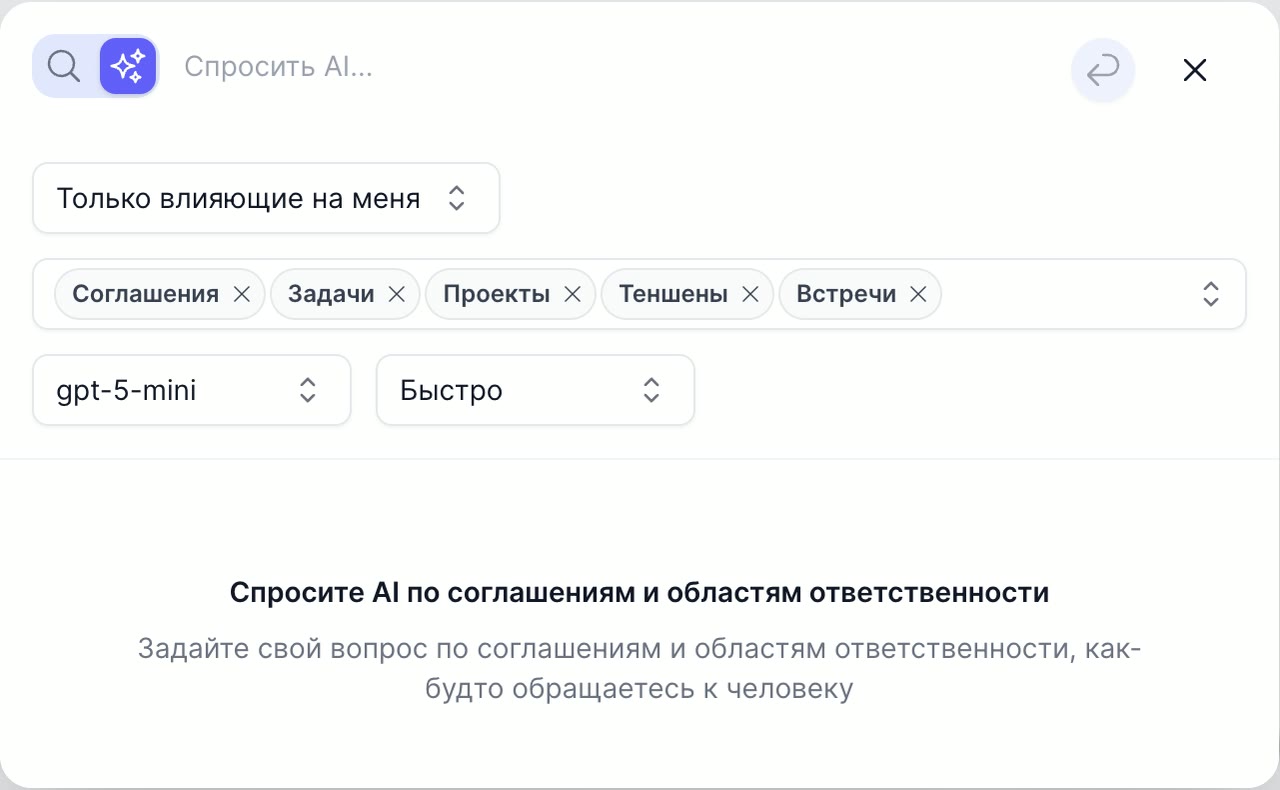Click the "Встречи" tag label
Image resolution: width=1280 pixels, height=790 pixels.
[846, 294]
